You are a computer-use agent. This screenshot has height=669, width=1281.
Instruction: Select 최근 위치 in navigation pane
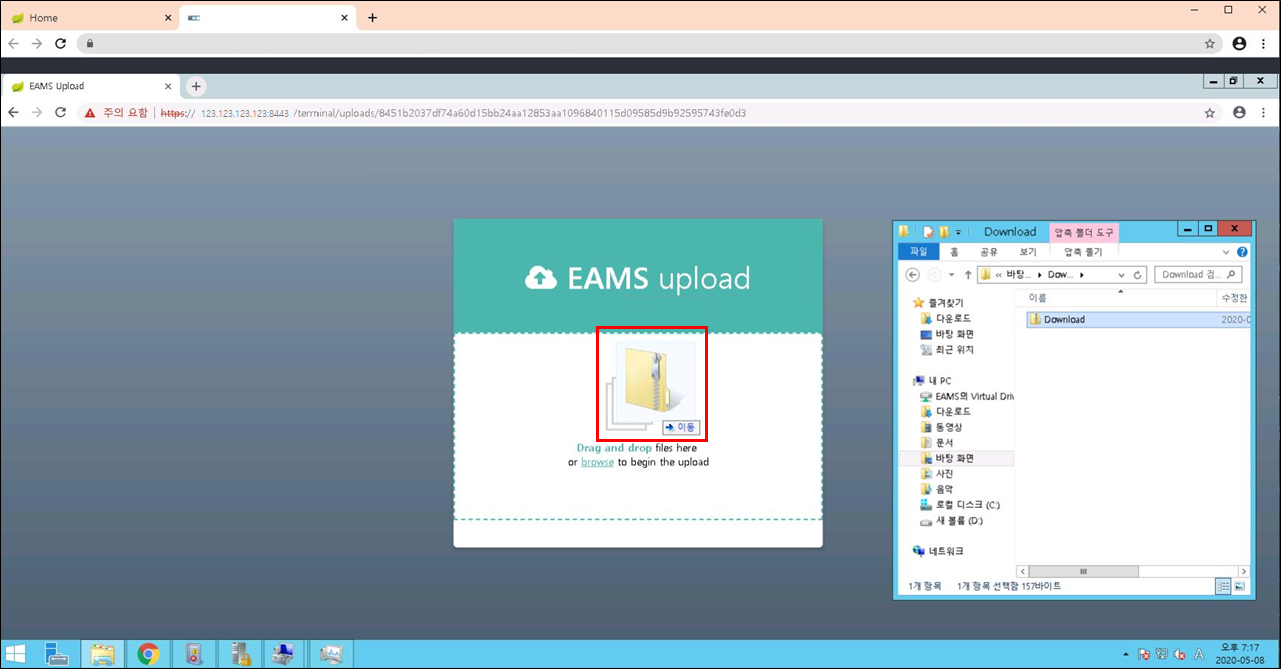(x=947, y=350)
